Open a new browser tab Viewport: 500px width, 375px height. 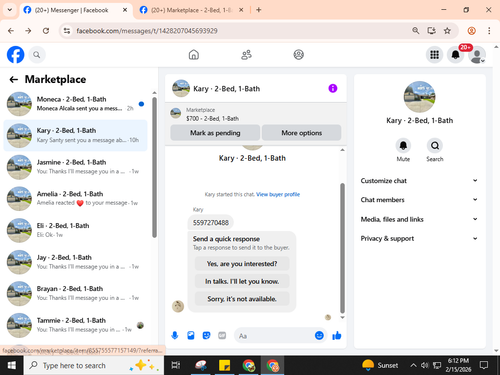(259, 10)
